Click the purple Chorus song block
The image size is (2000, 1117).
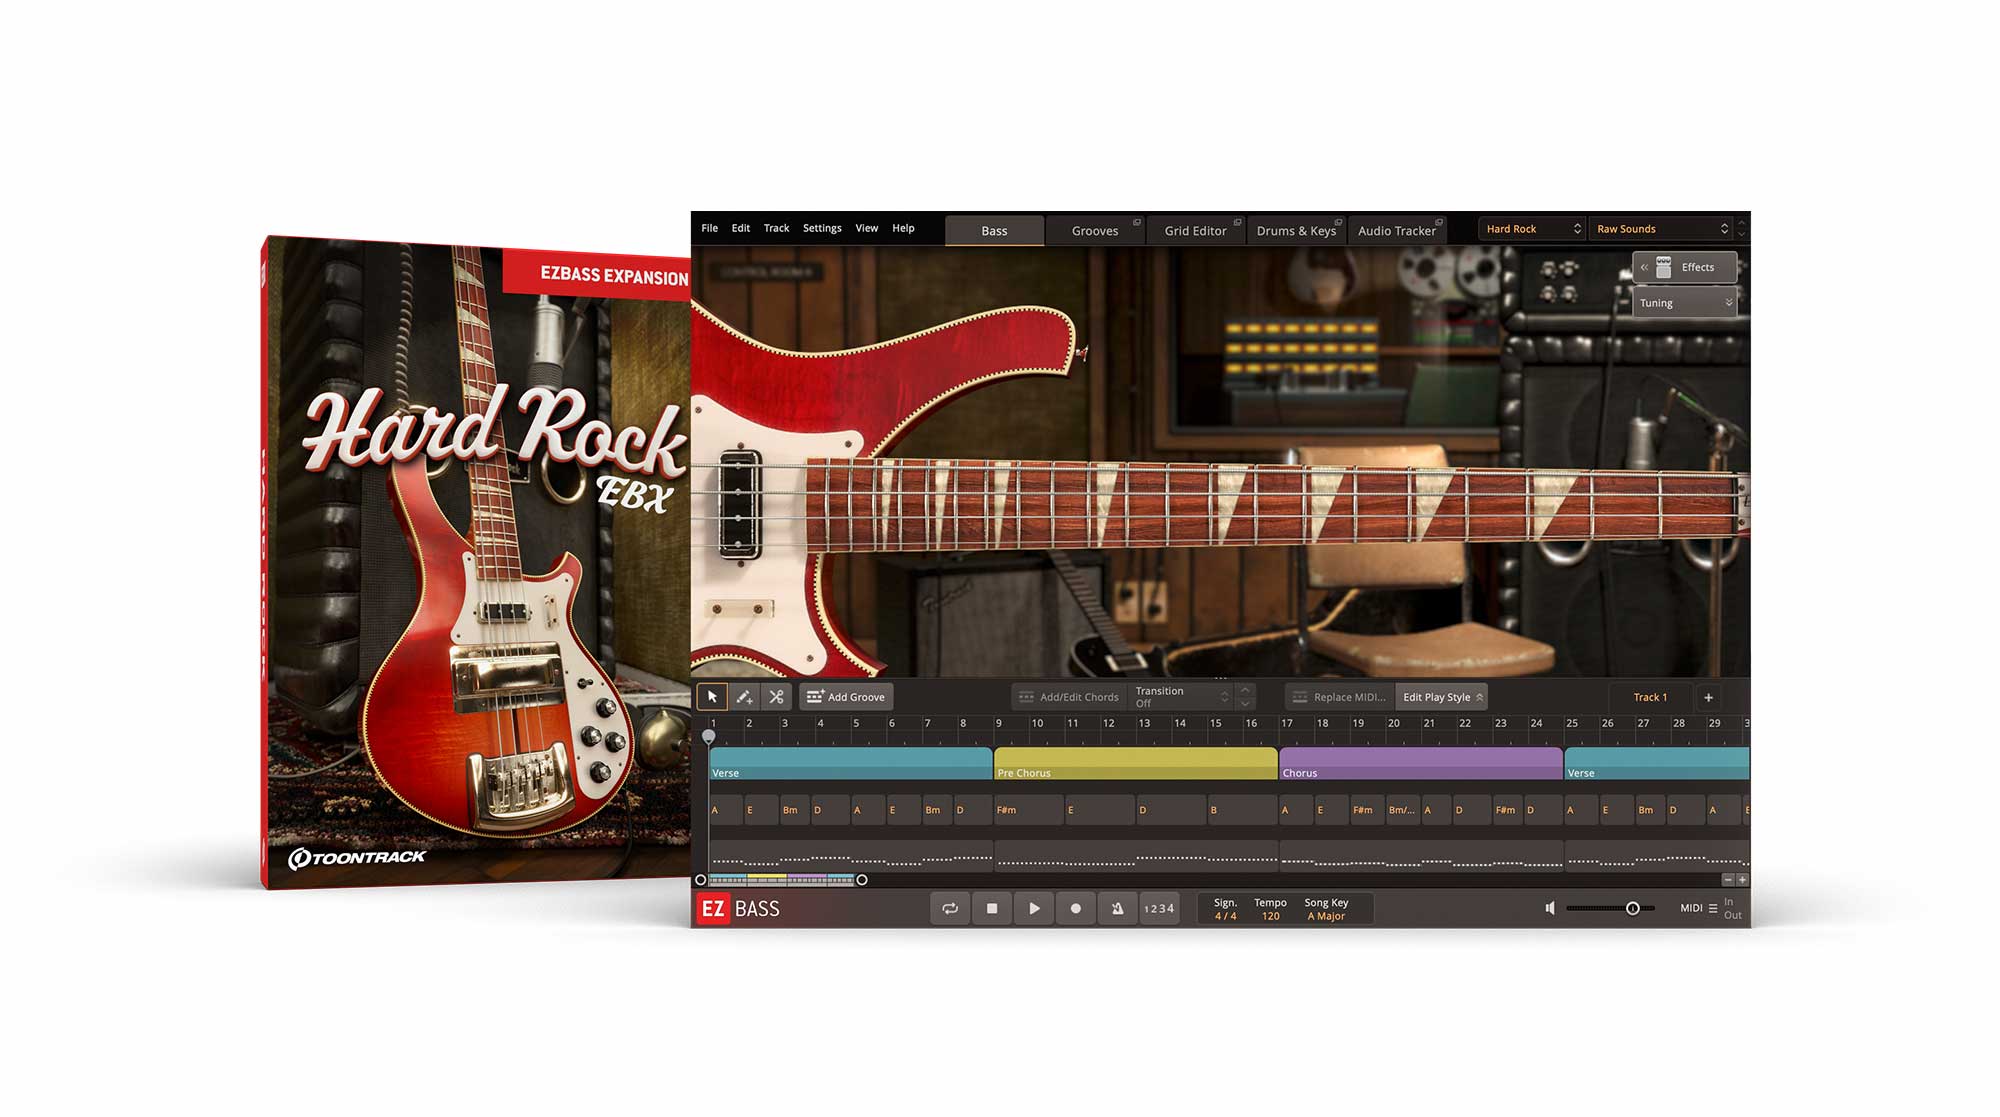point(1420,763)
